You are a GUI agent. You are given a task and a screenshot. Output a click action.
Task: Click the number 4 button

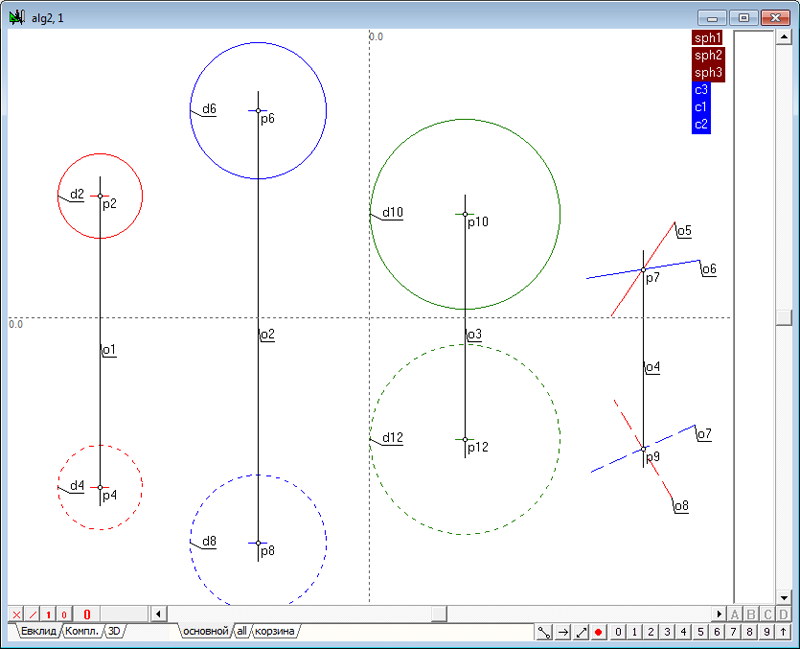pyautogui.click(x=683, y=632)
